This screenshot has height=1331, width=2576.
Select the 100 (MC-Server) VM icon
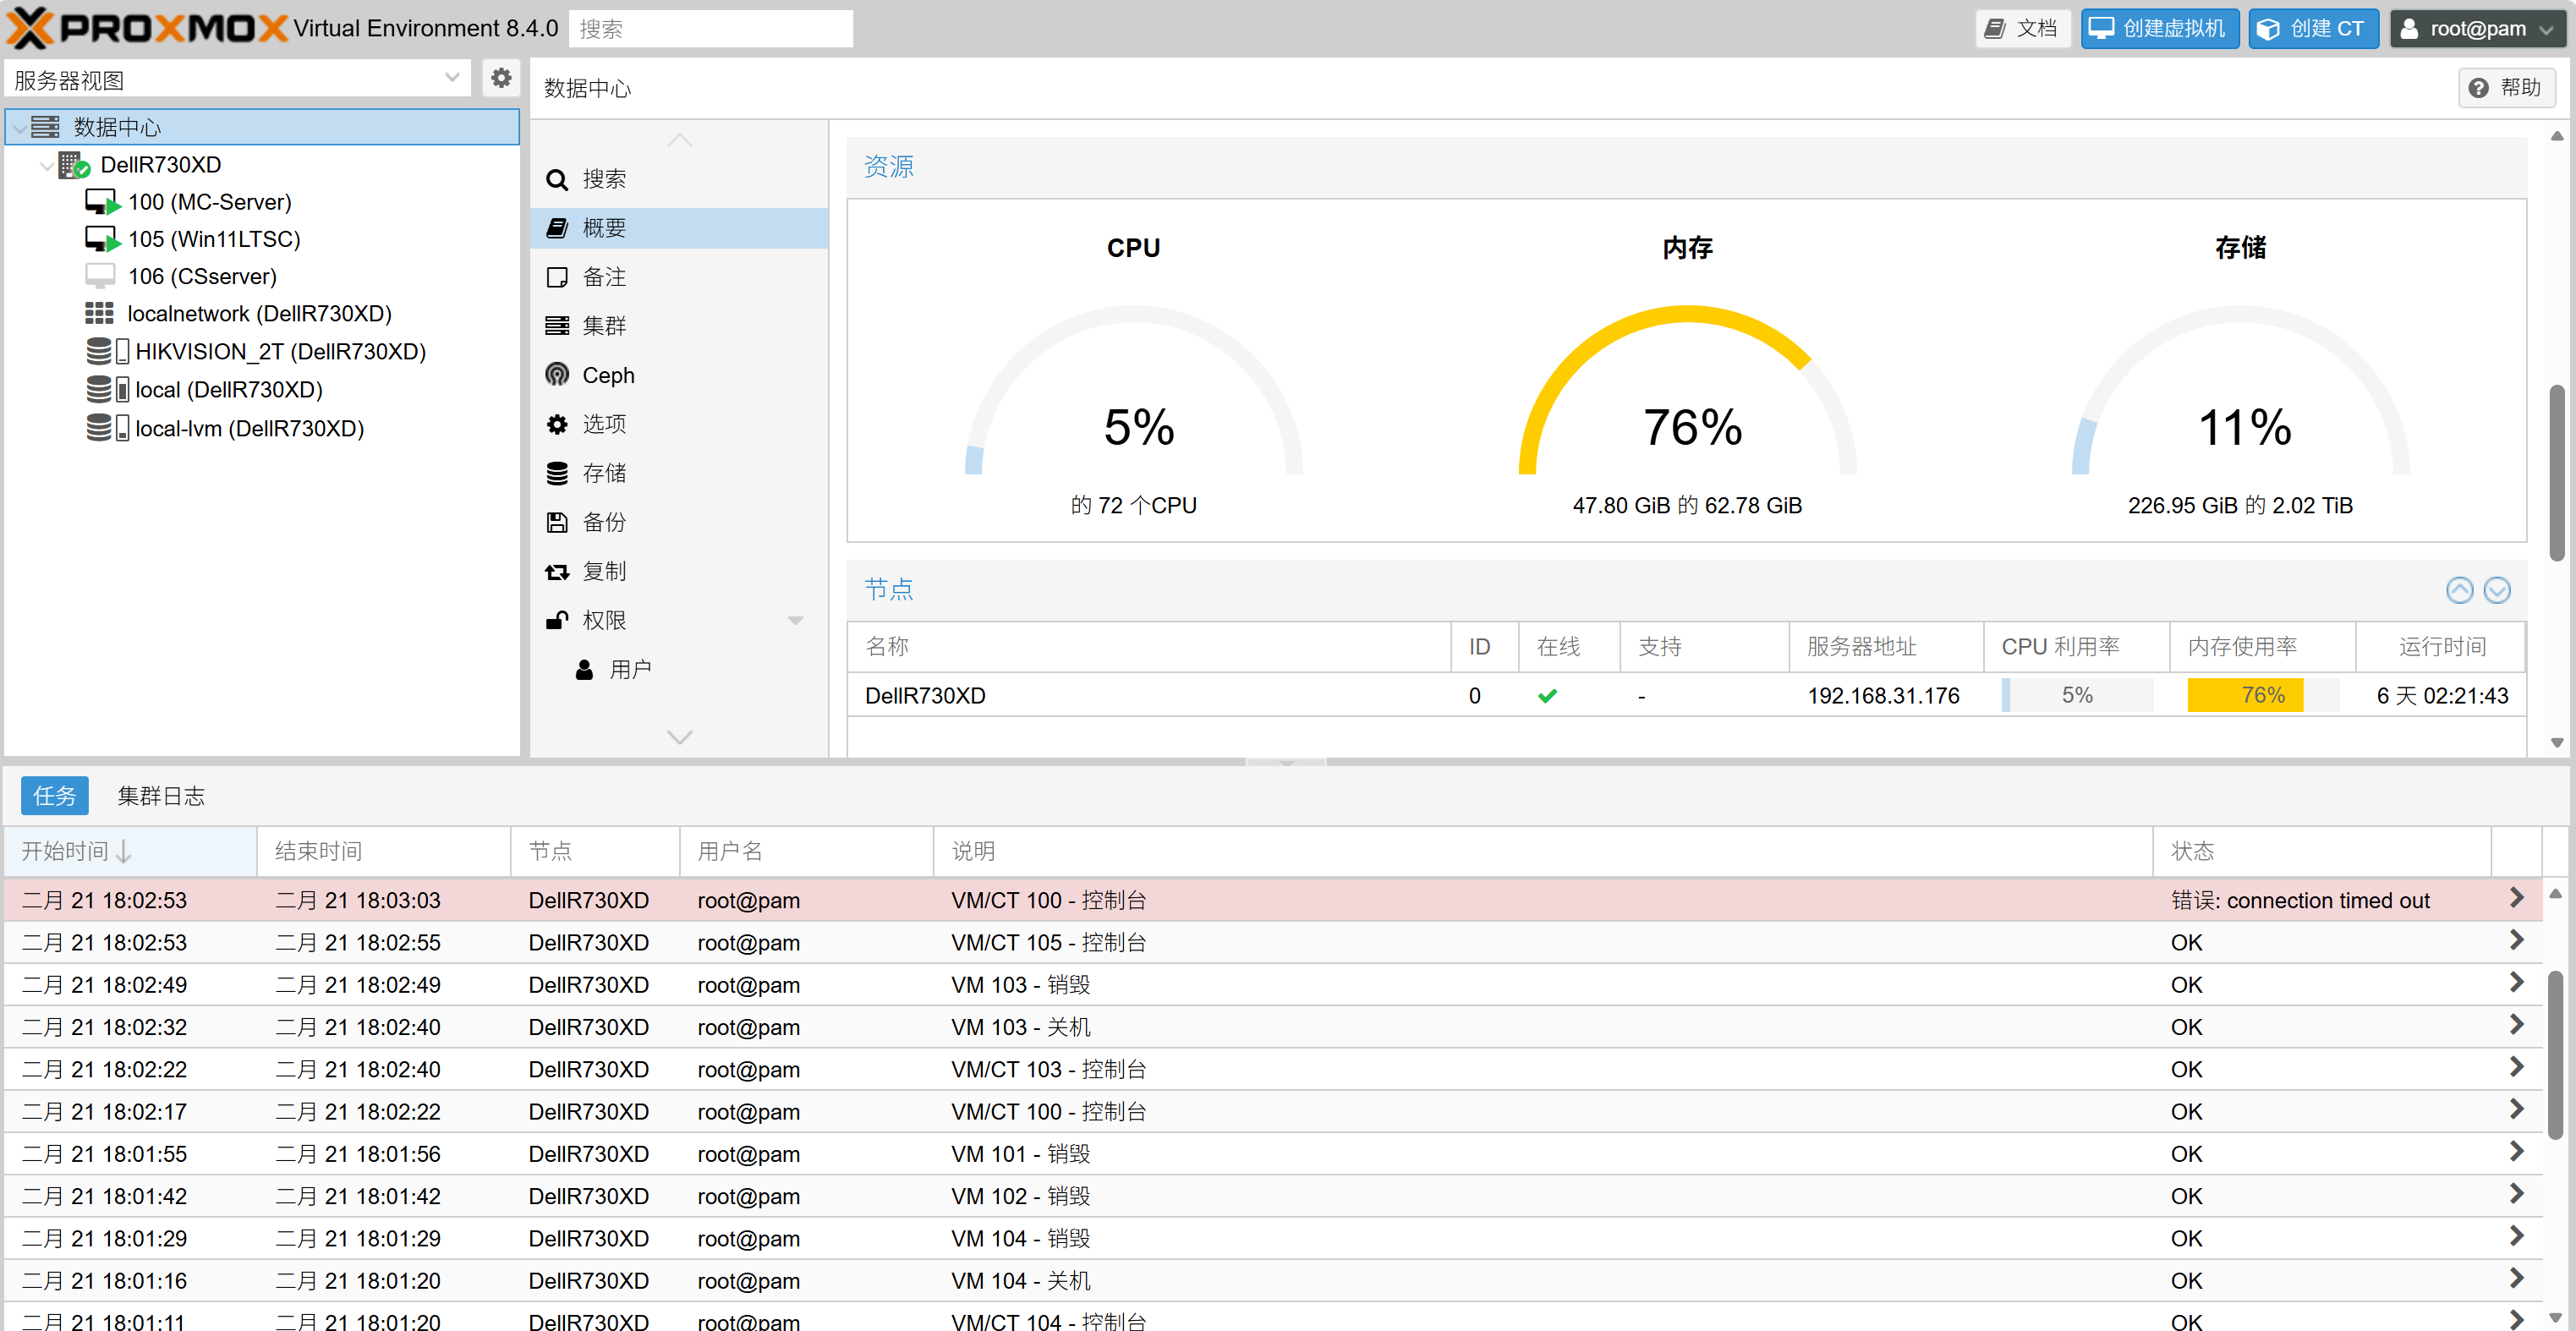102,202
